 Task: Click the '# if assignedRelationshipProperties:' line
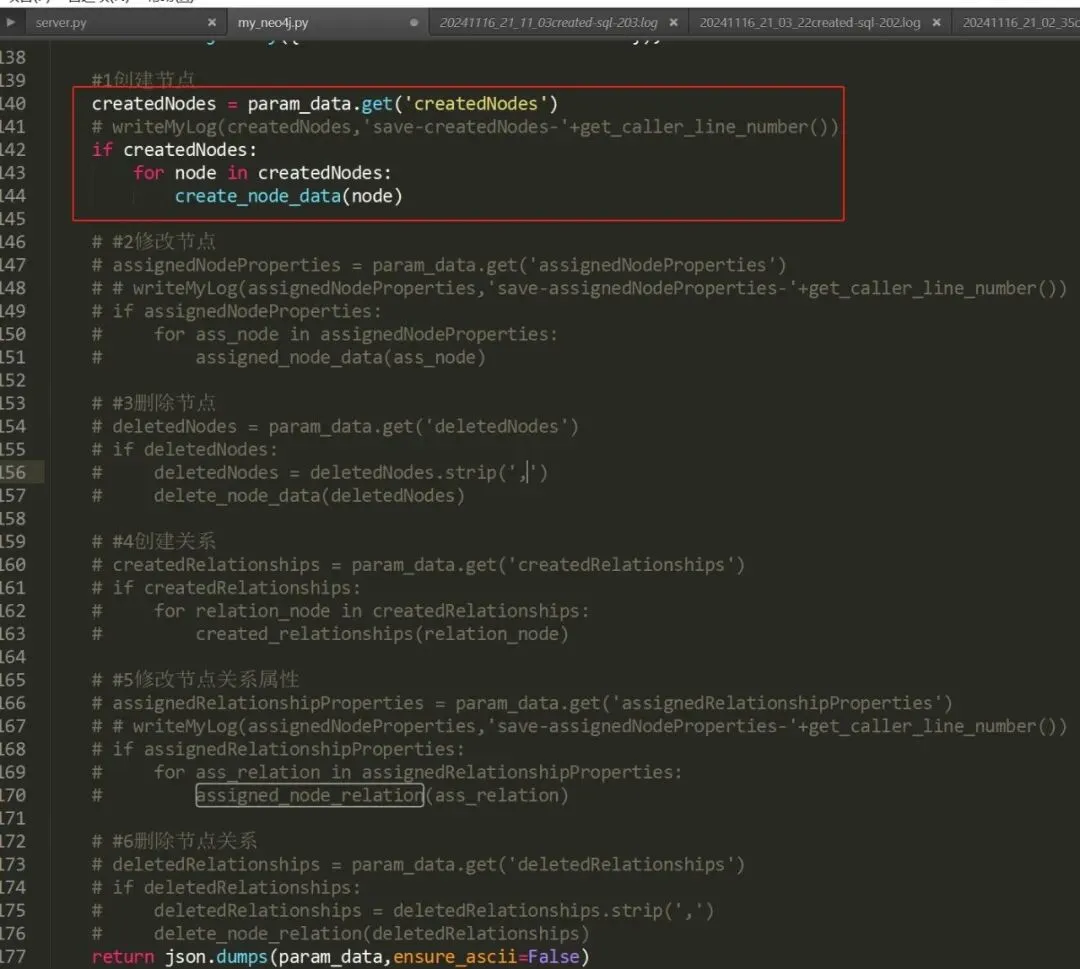pos(278,749)
